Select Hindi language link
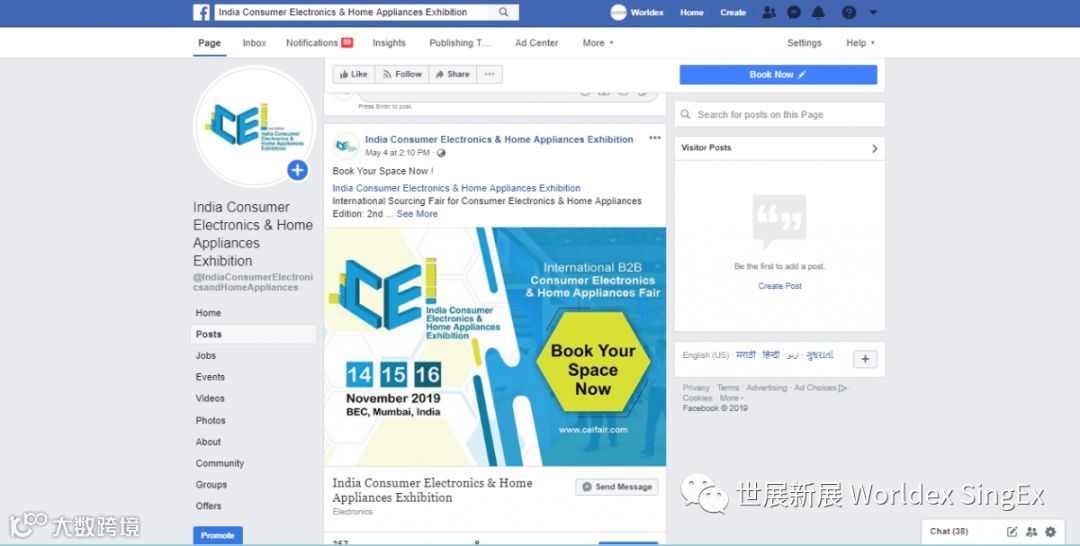Screen dimensions: 1080x546 (771, 355)
